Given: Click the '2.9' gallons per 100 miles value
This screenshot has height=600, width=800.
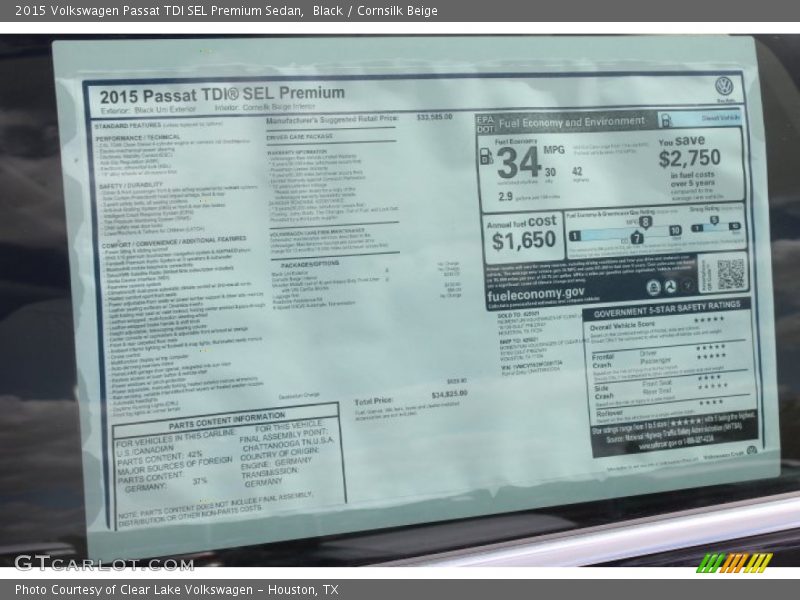Looking at the screenshot, I should (x=505, y=196).
